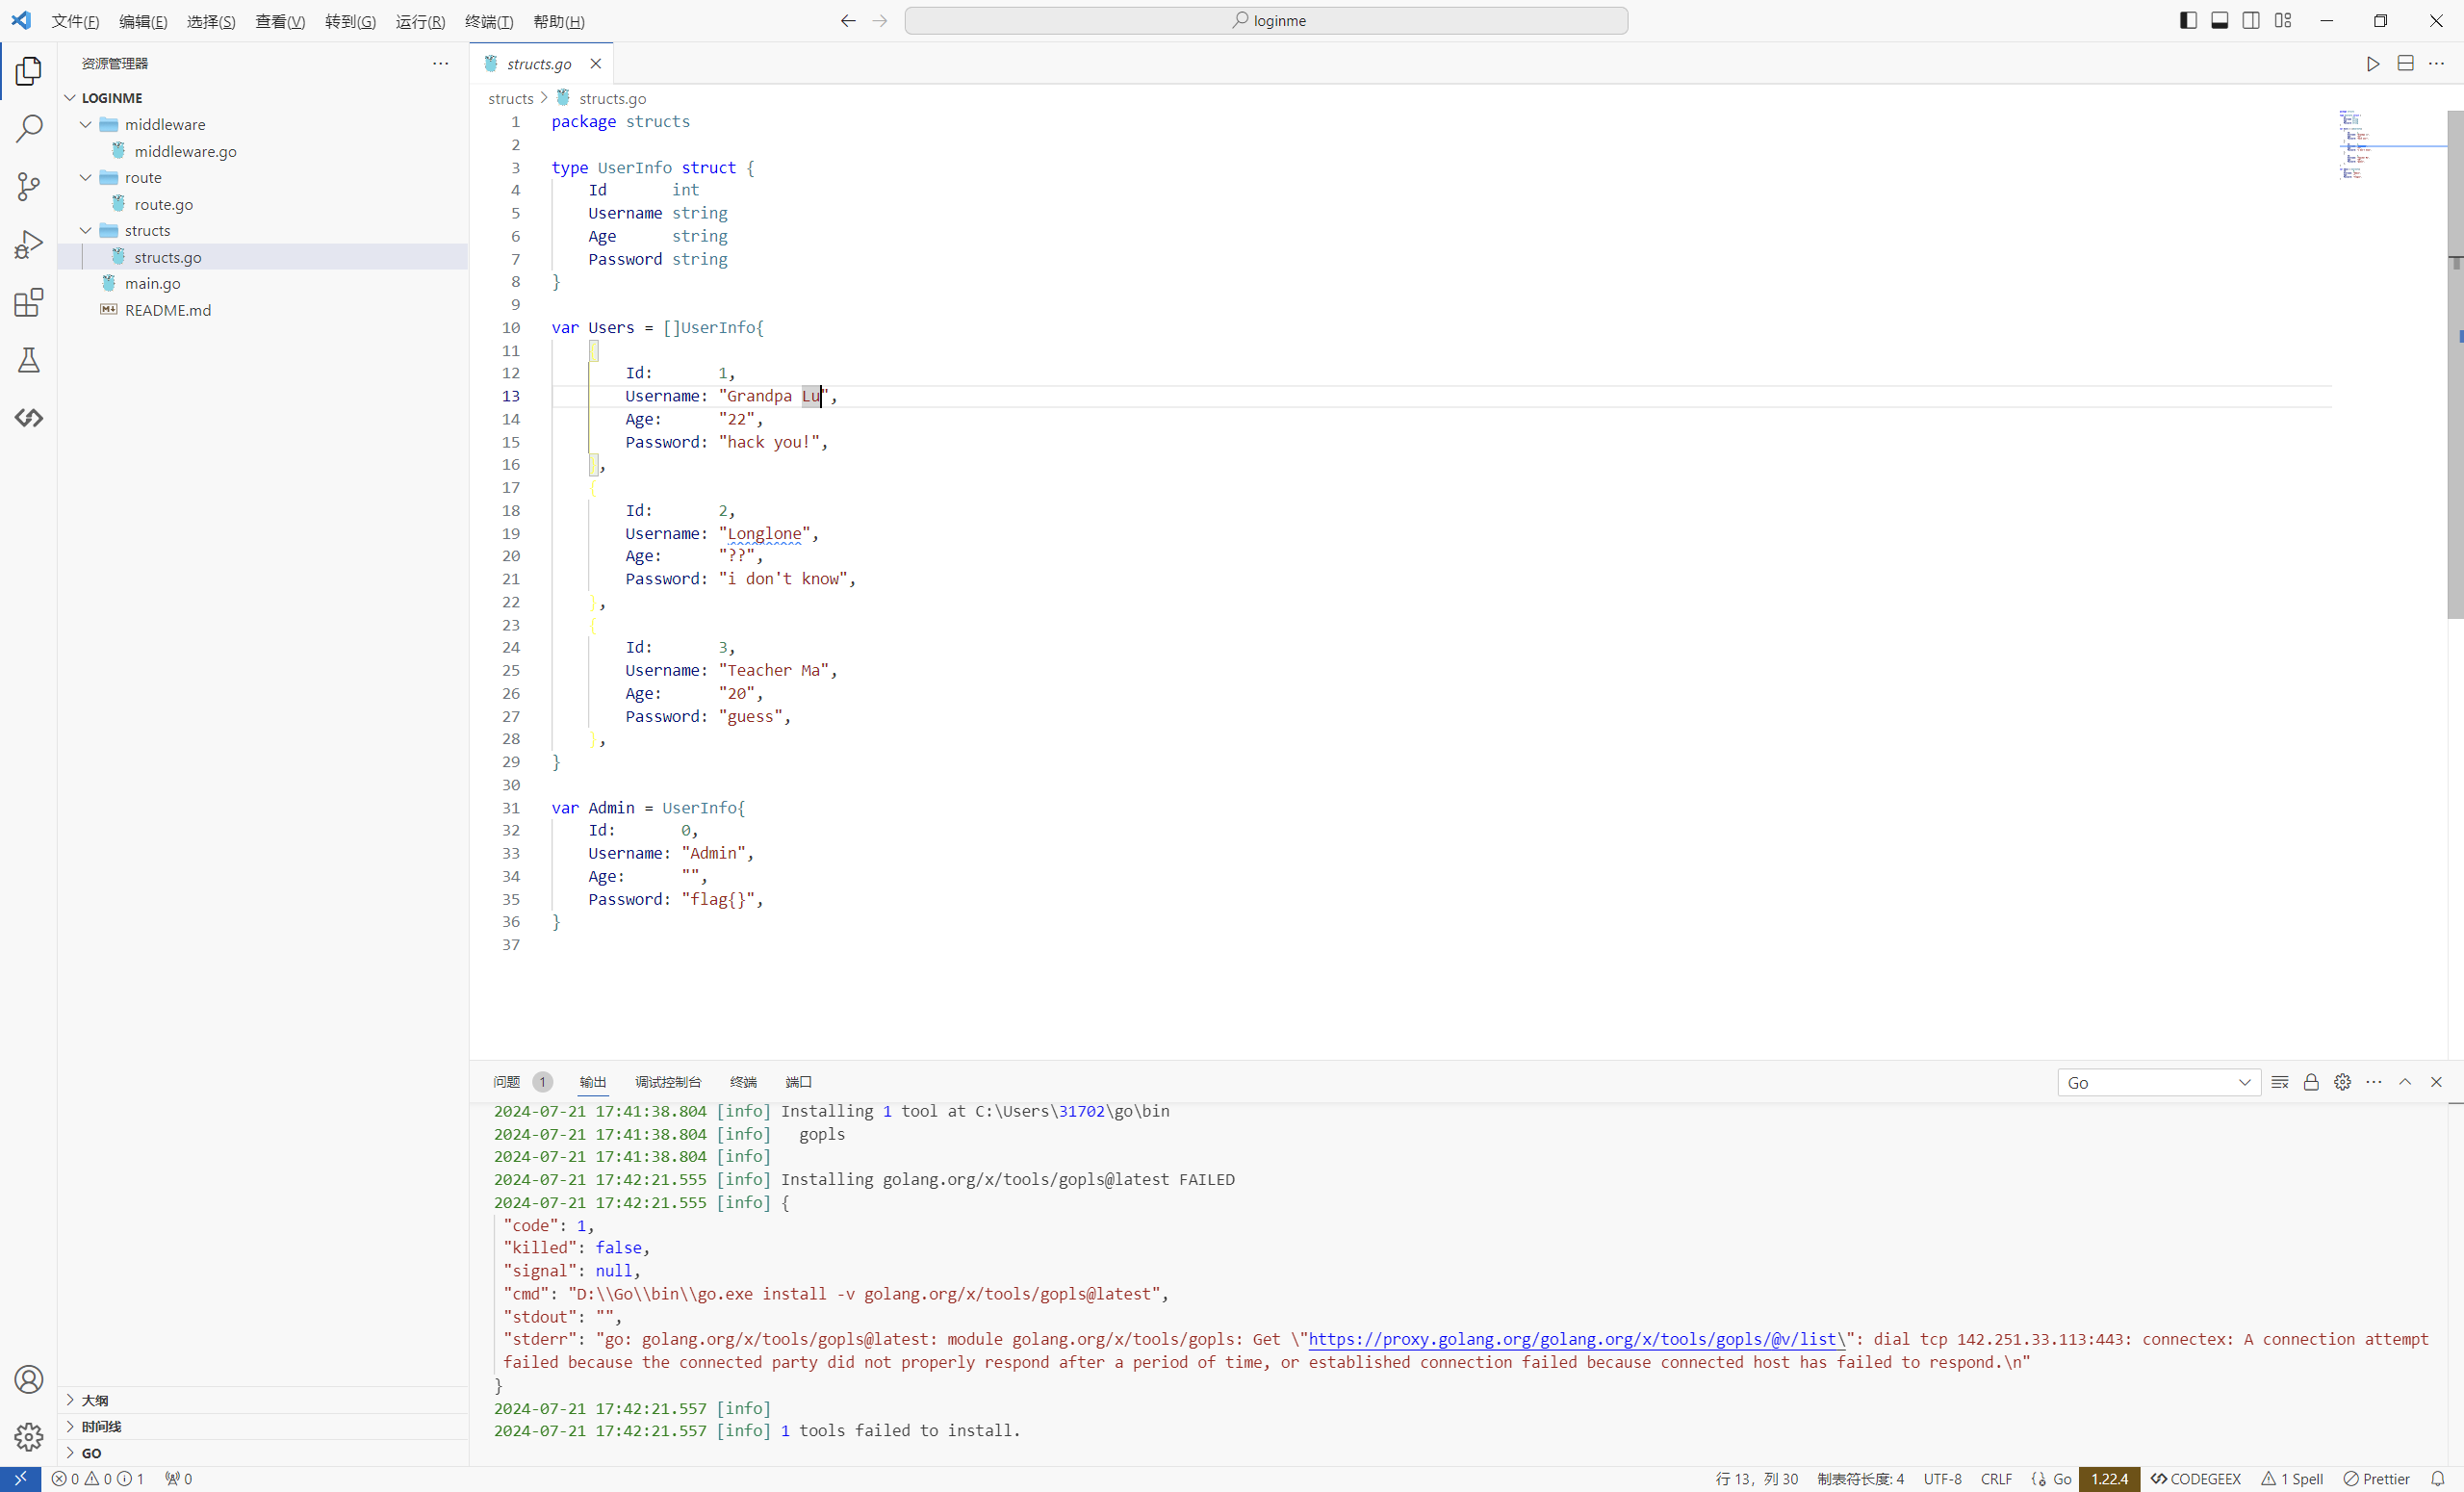Switch to the 问题 problems tab
The image size is (2464, 1492).
521,1082
